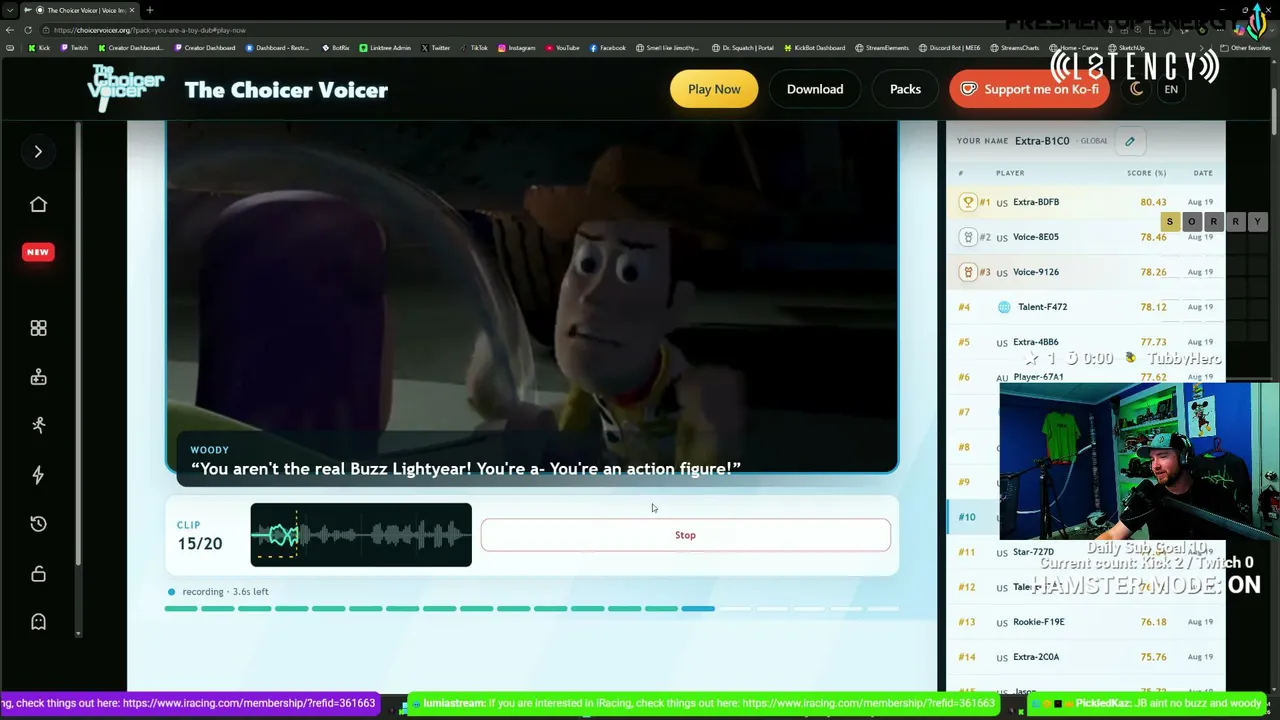This screenshot has width=1280, height=720.
Task: Open the game controller icon in the sidebar
Action: pyautogui.click(x=38, y=377)
